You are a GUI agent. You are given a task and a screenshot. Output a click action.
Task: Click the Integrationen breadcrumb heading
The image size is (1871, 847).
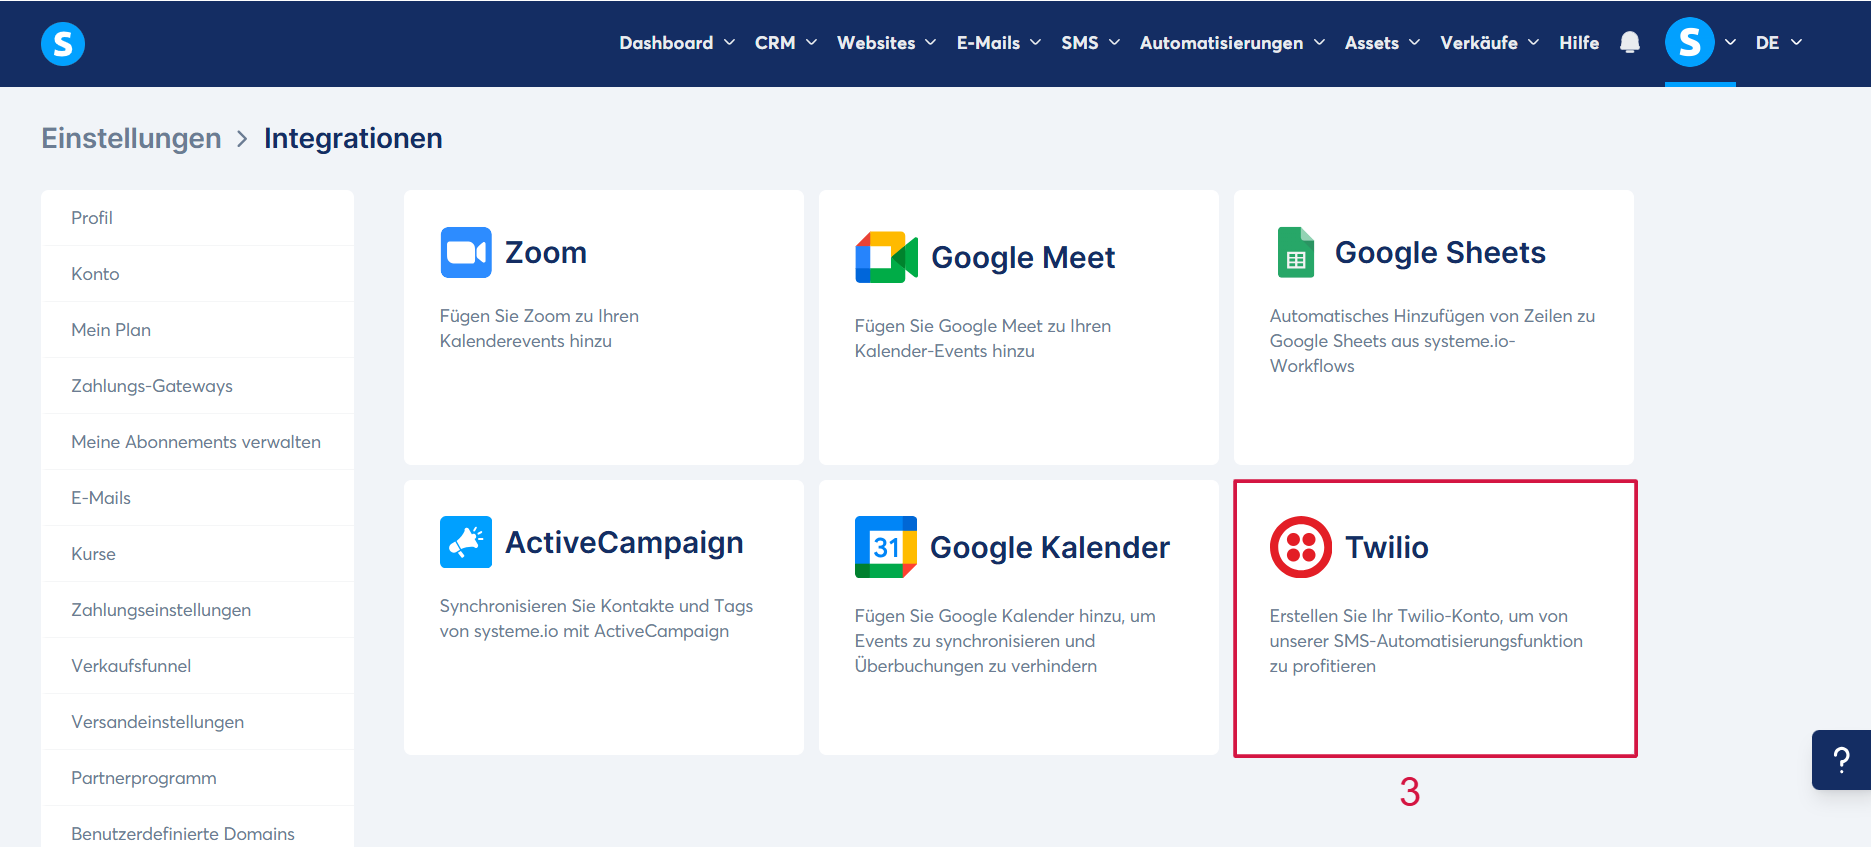tap(353, 138)
